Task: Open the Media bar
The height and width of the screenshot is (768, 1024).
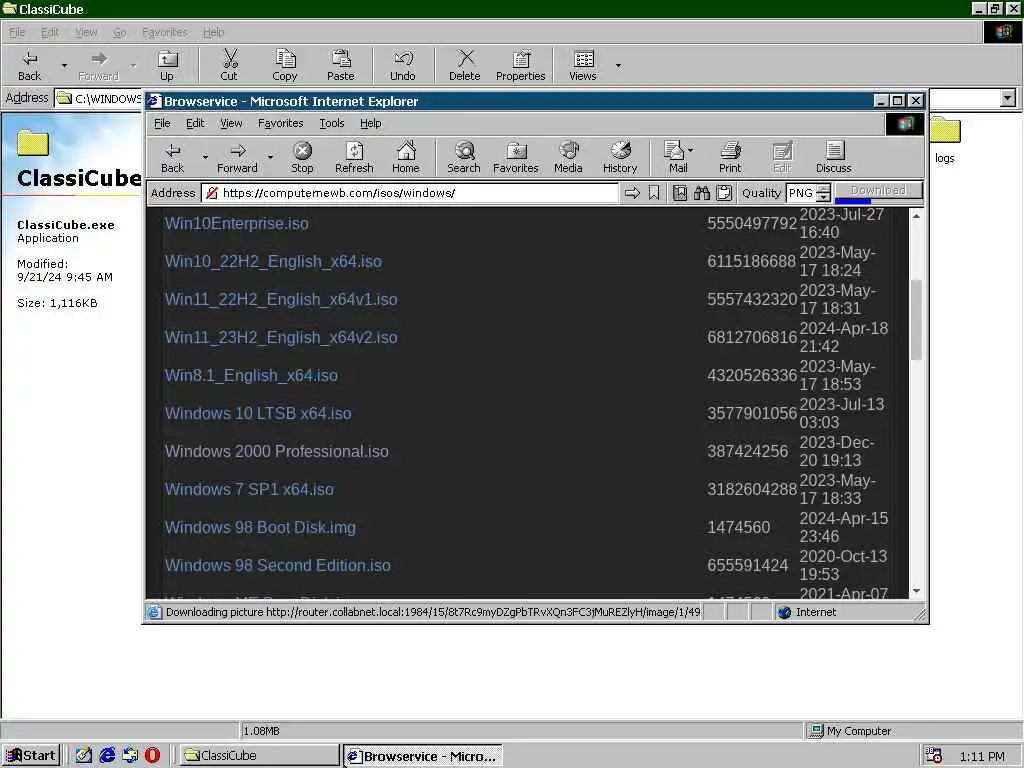Action: (x=568, y=158)
